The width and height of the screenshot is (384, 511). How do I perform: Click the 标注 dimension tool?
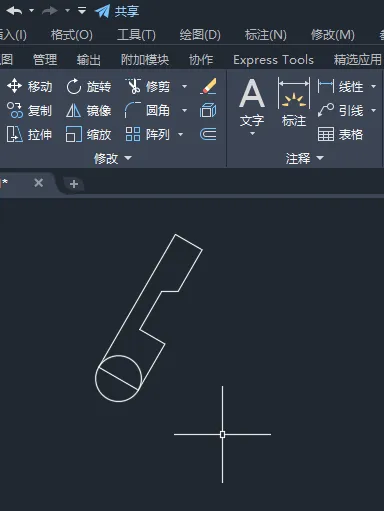[294, 103]
